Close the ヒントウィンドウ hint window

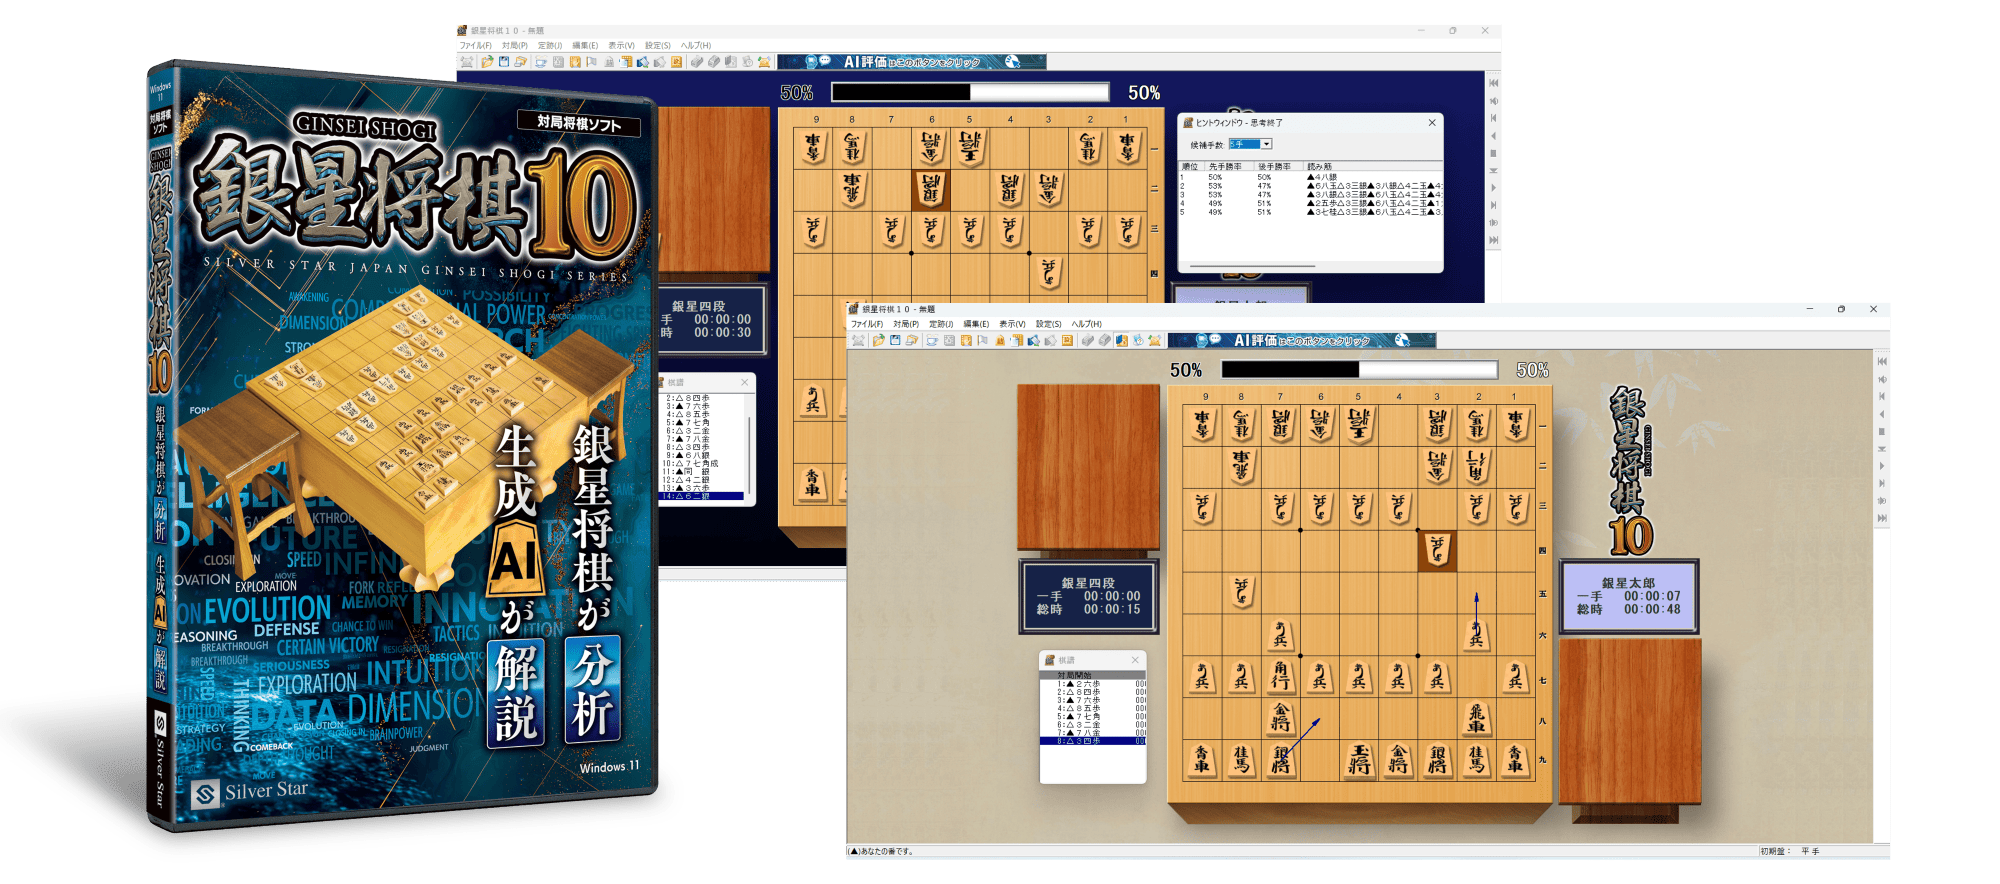pyautogui.click(x=1432, y=123)
